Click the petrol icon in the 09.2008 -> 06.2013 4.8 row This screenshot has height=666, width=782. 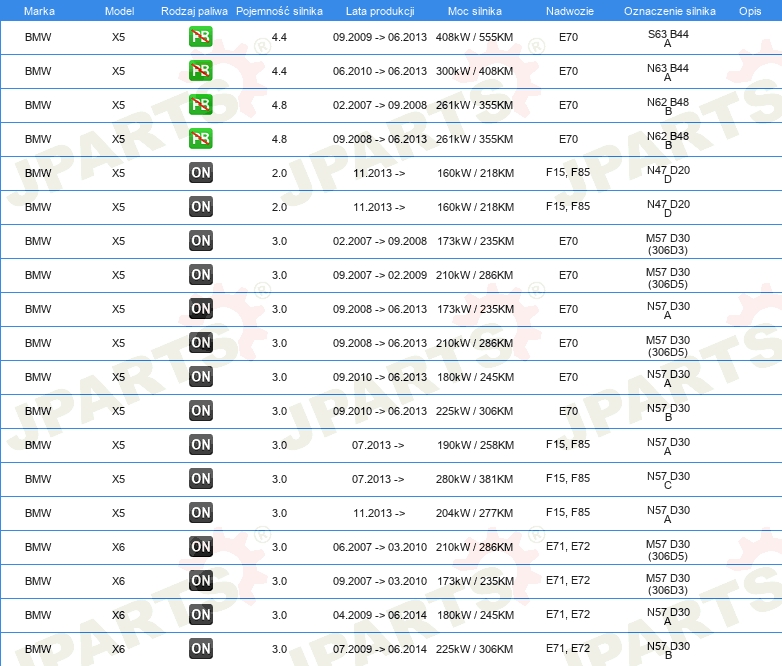(x=200, y=139)
